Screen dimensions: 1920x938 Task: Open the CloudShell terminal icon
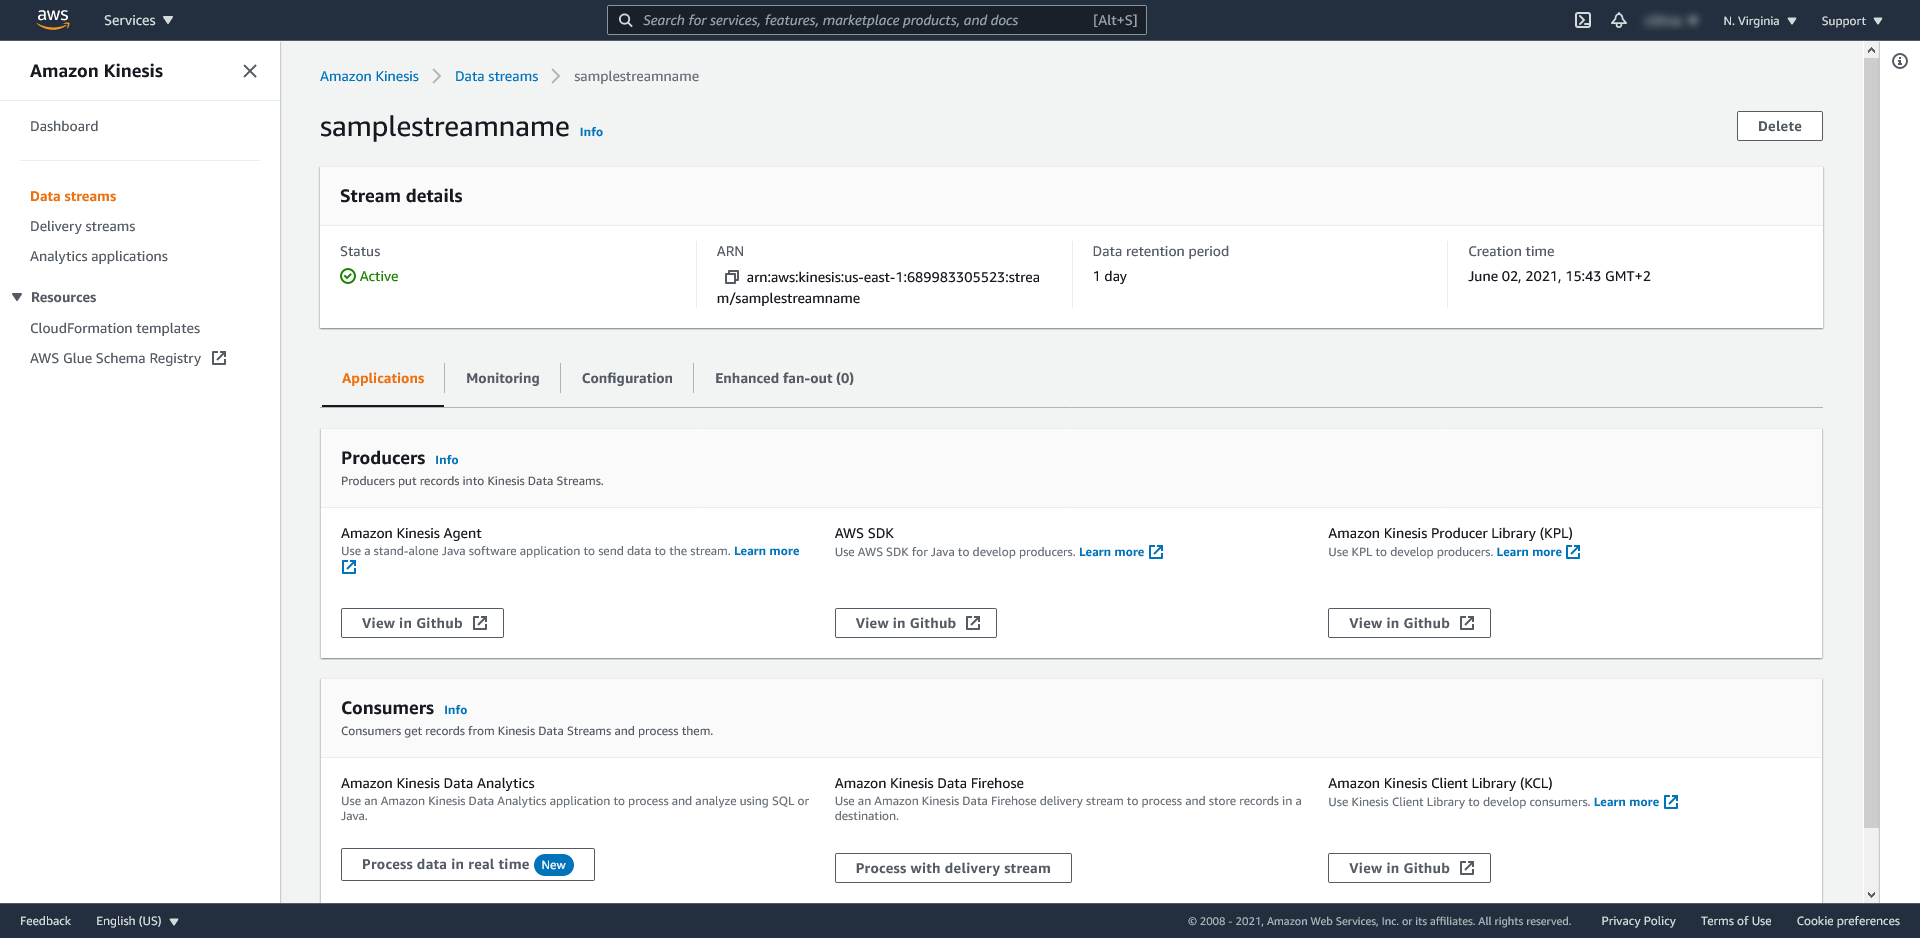pyautogui.click(x=1583, y=20)
